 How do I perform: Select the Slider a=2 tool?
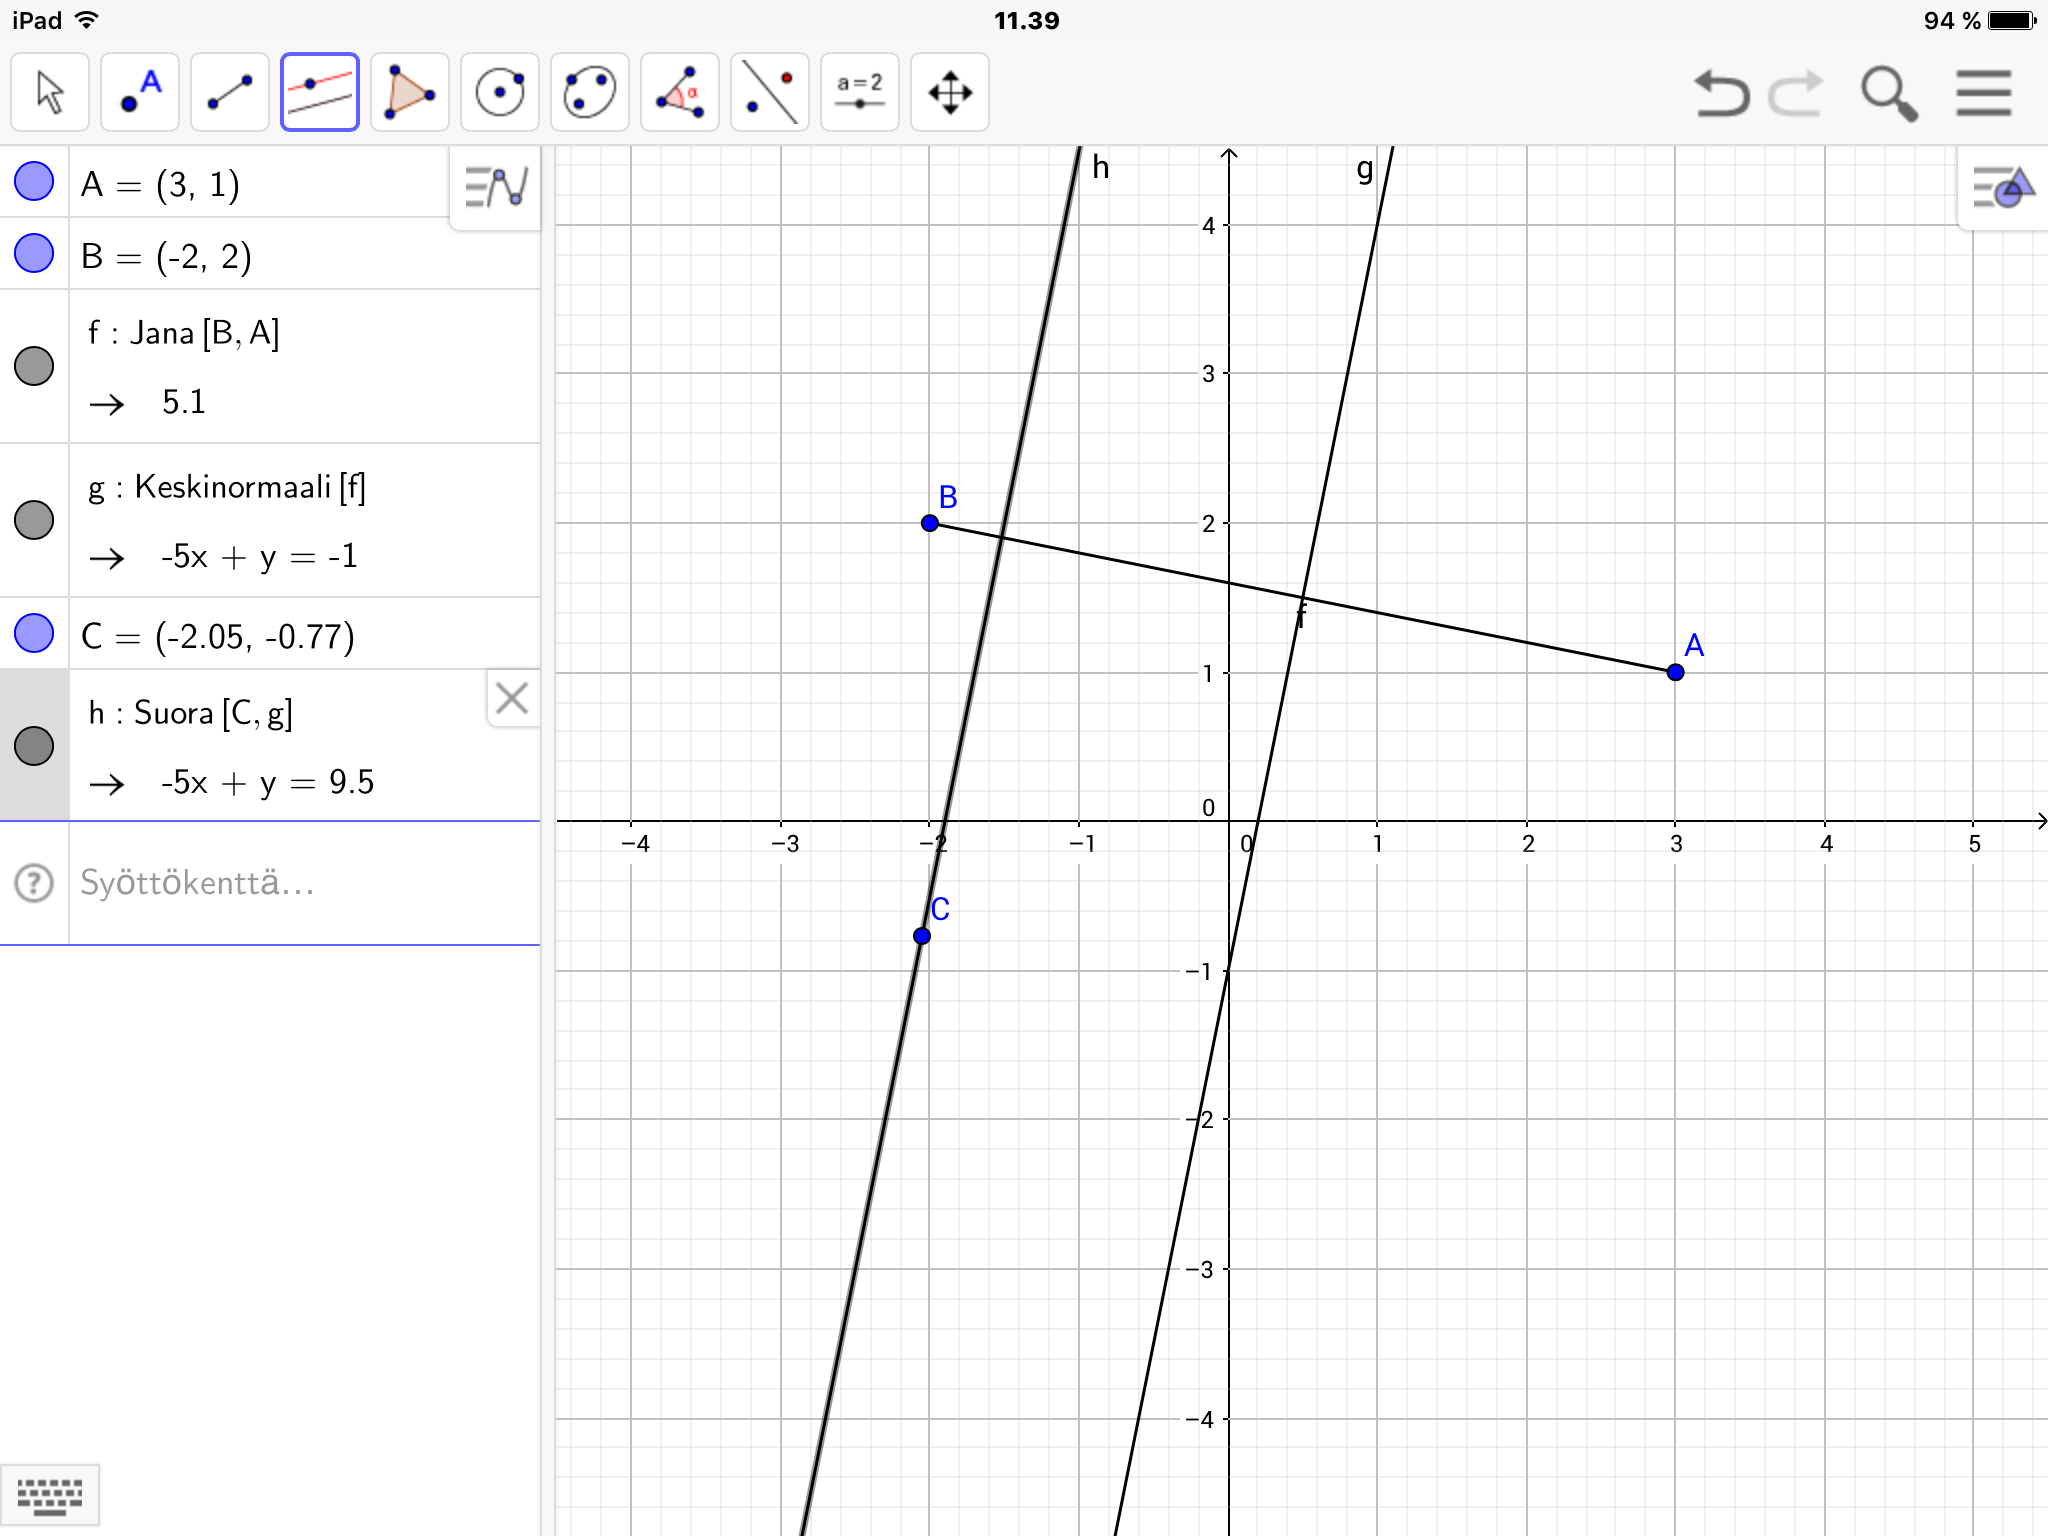860,93
